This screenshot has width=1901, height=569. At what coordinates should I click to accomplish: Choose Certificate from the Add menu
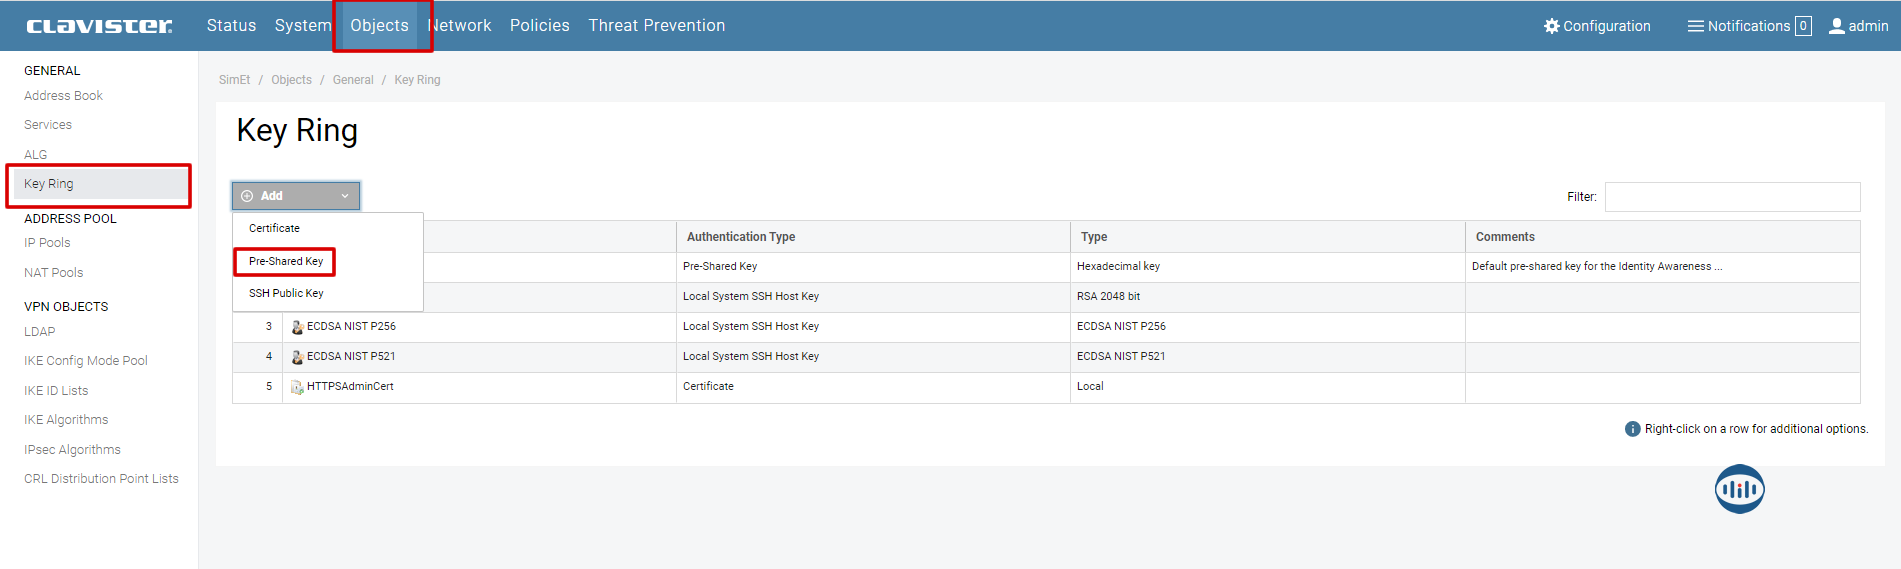274,228
